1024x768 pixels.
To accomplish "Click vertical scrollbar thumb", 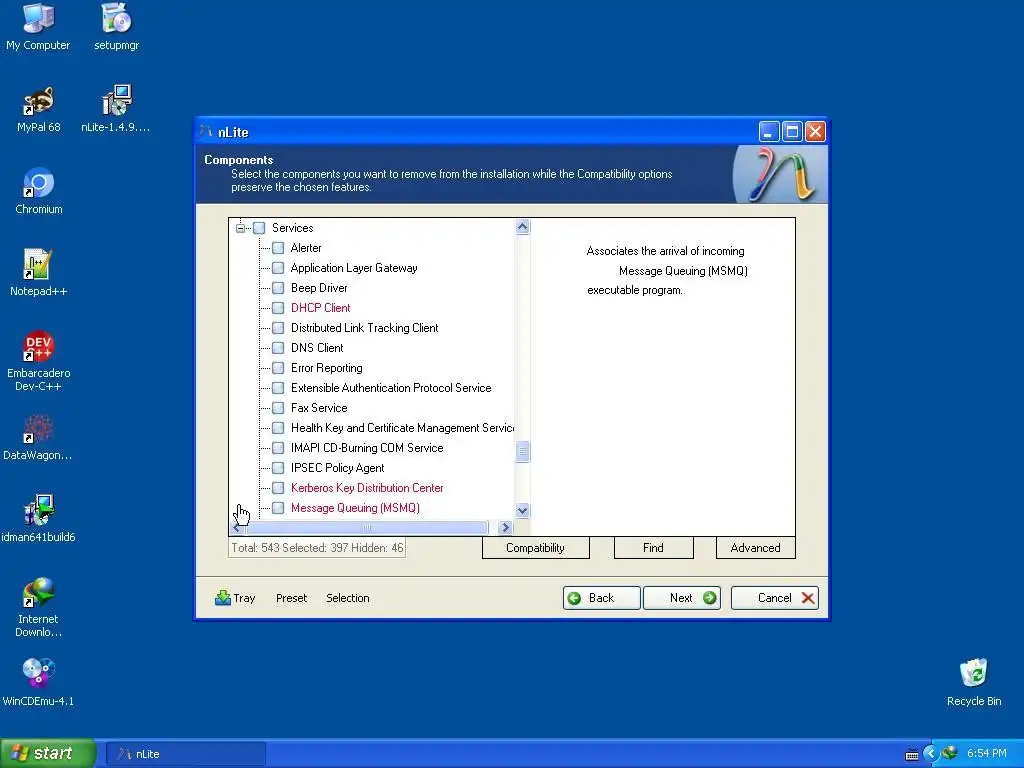I will click(x=522, y=451).
